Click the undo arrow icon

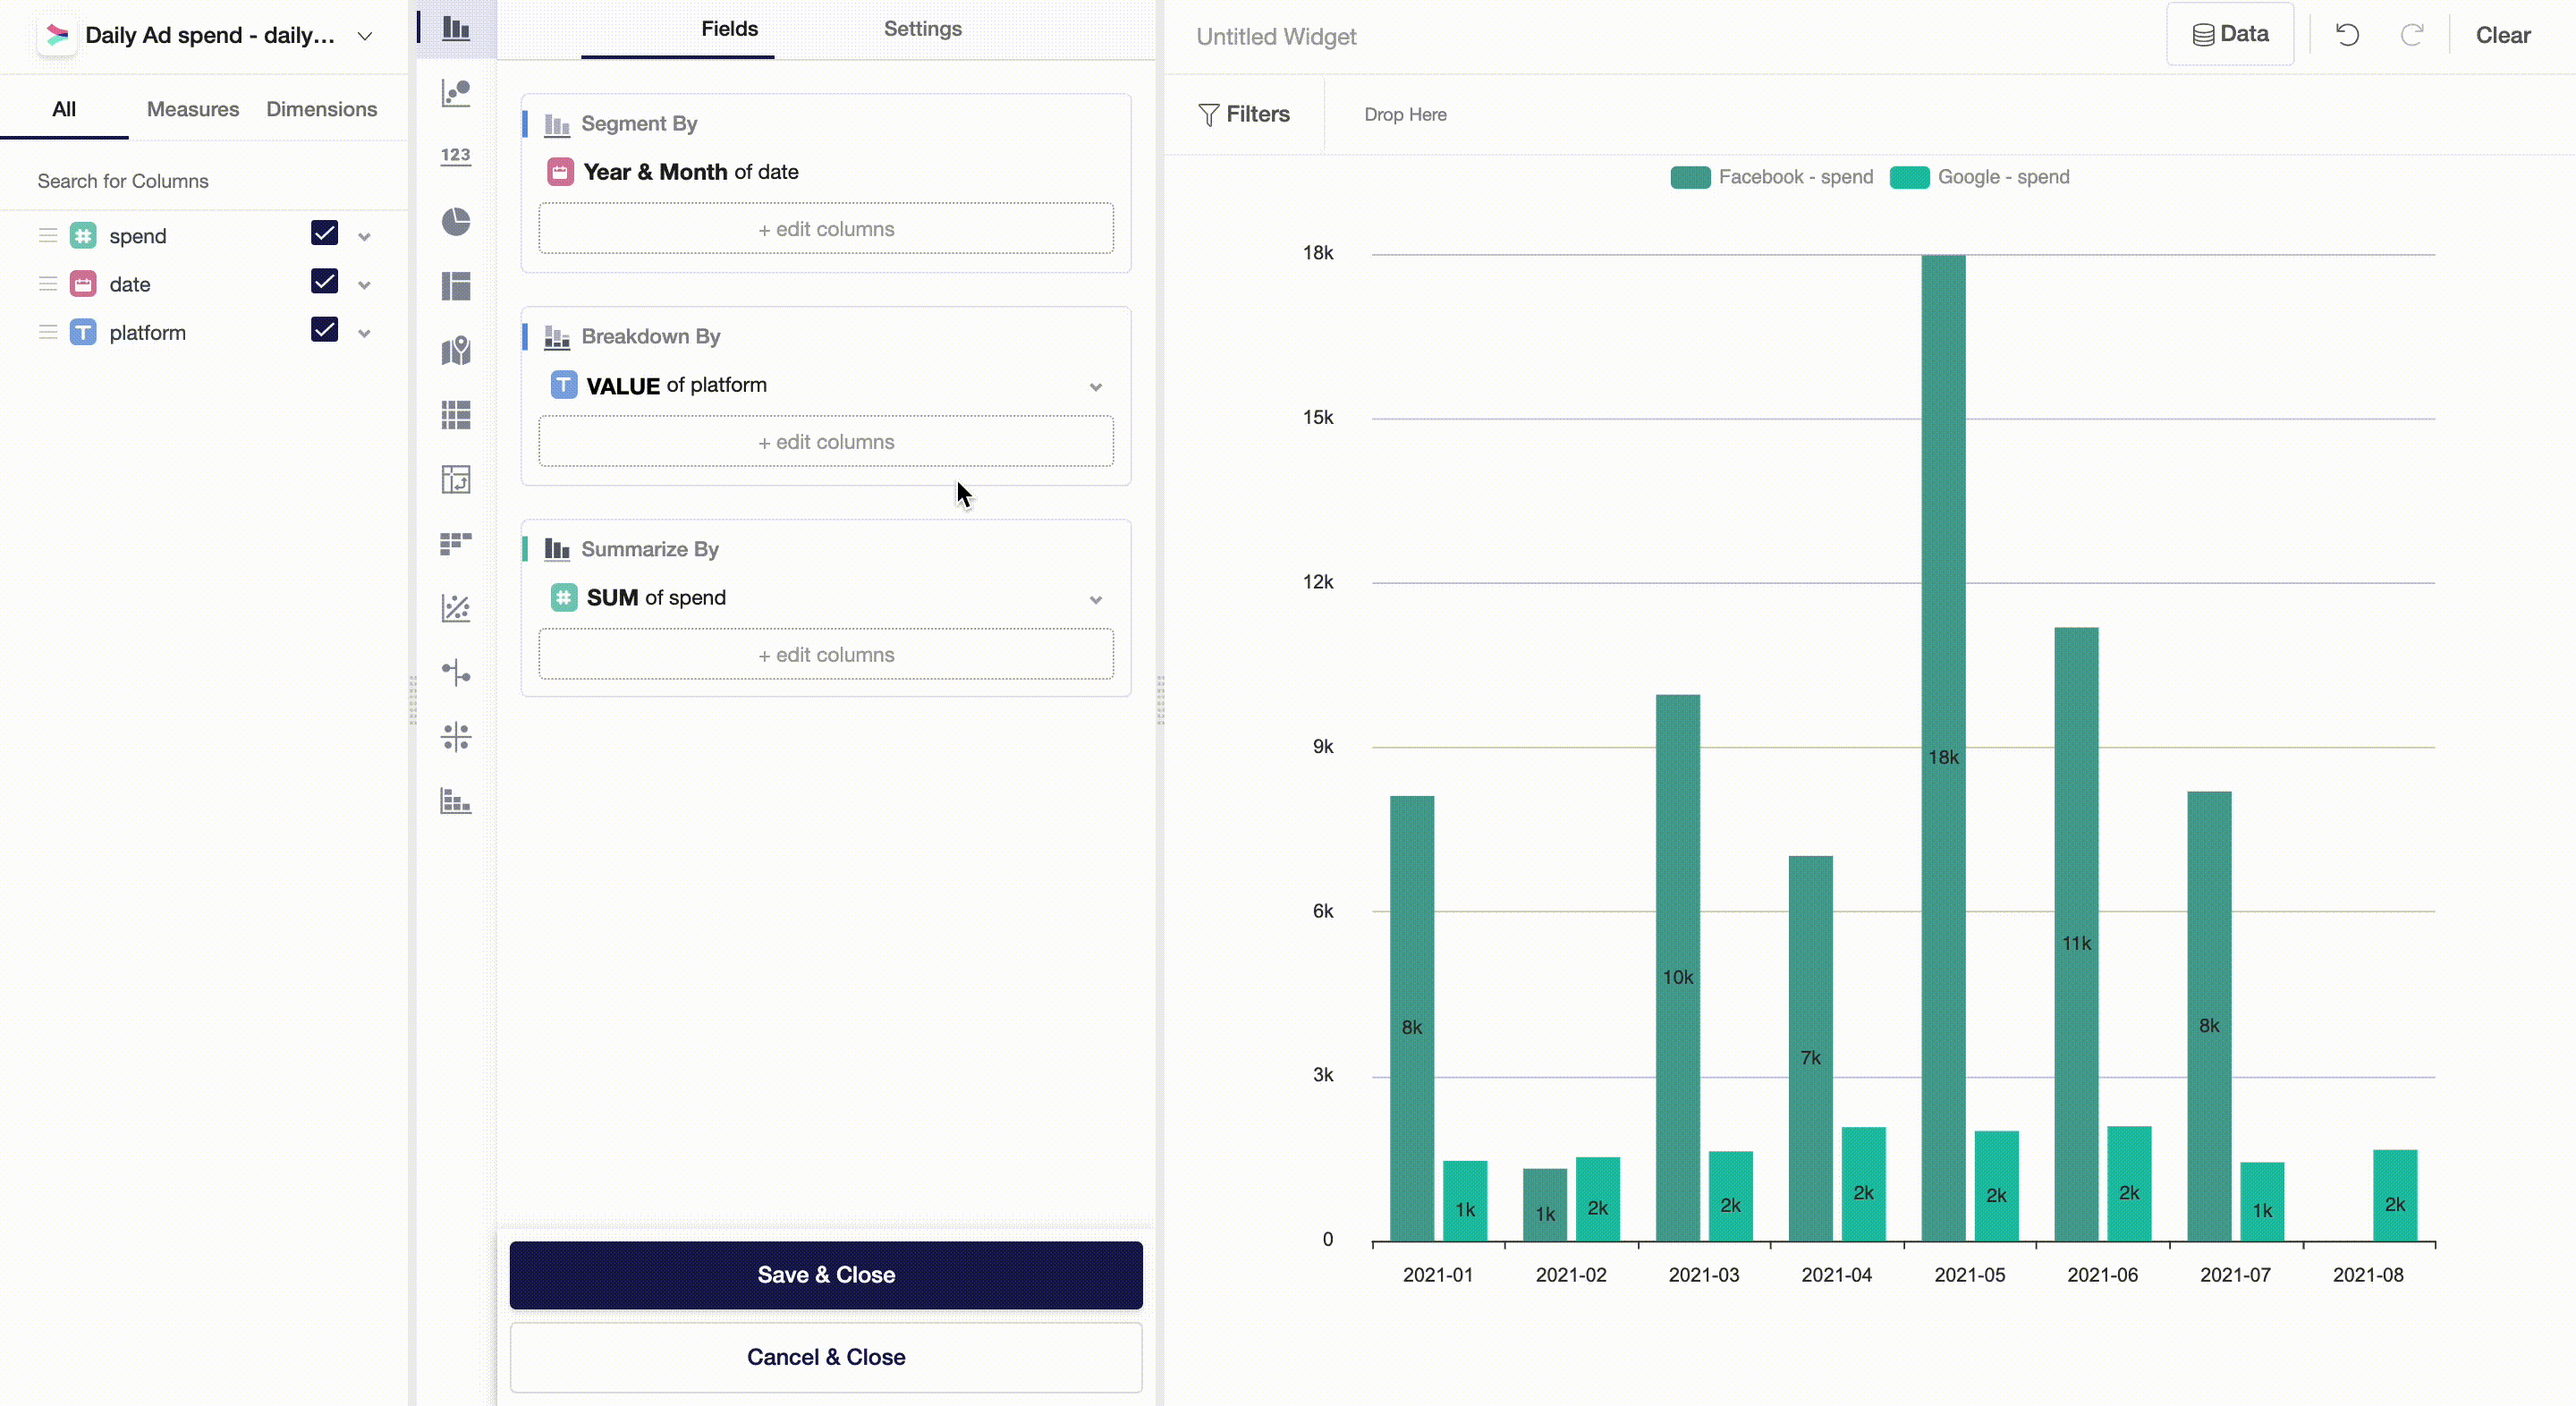pyautogui.click(x=2347, y=36)
